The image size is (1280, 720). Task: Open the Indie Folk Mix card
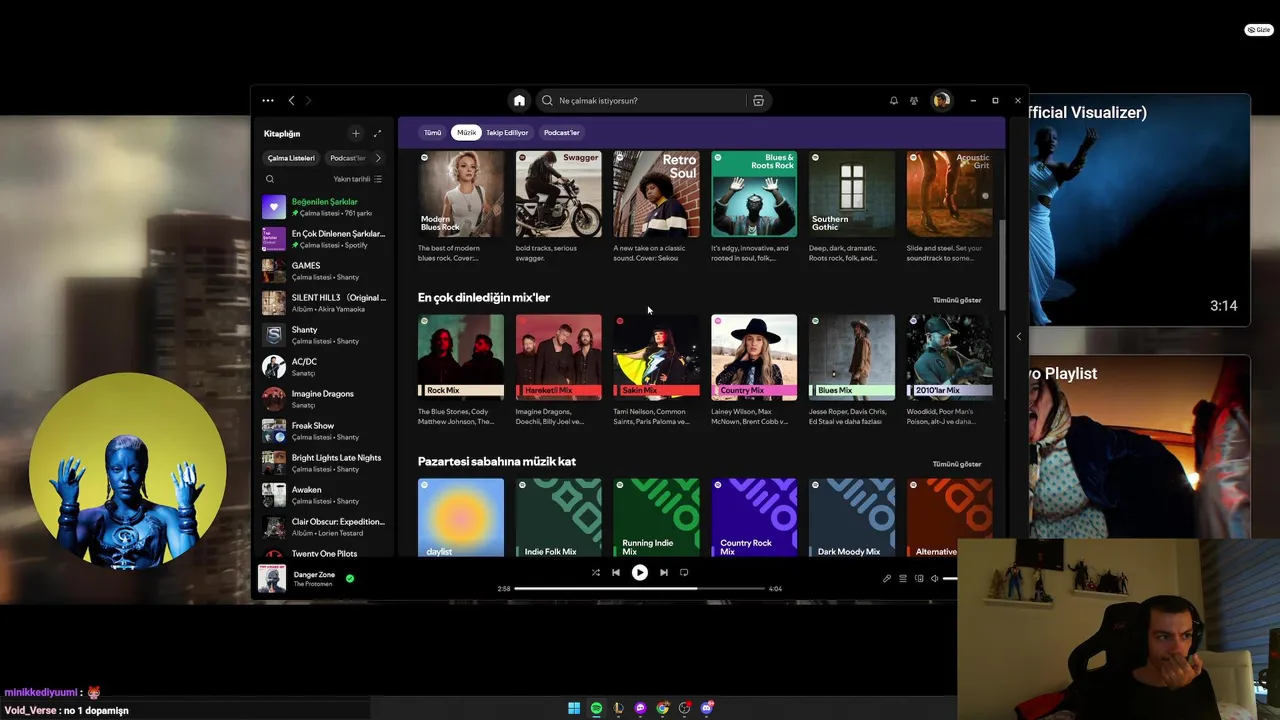click(x=559, y=517)
